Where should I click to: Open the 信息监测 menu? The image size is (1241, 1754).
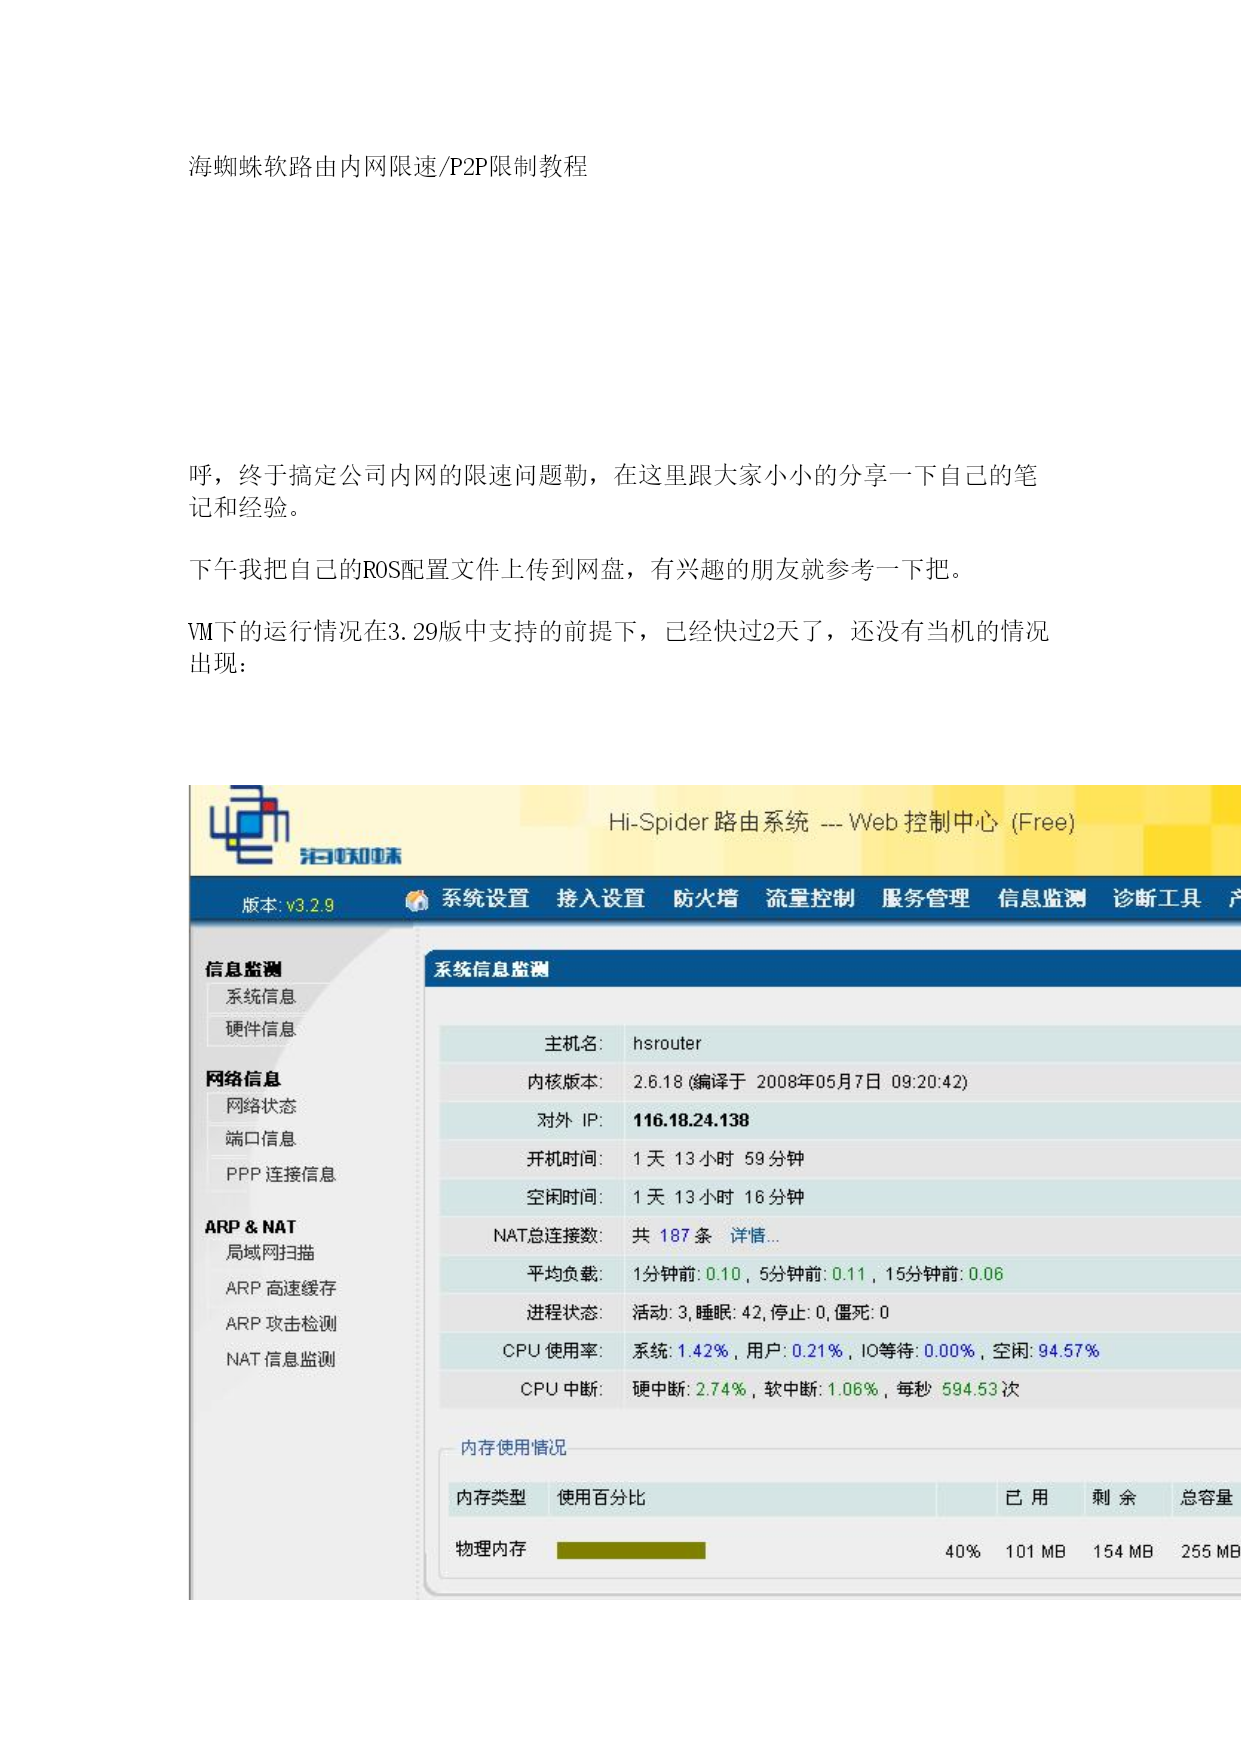coord(1041,899)
